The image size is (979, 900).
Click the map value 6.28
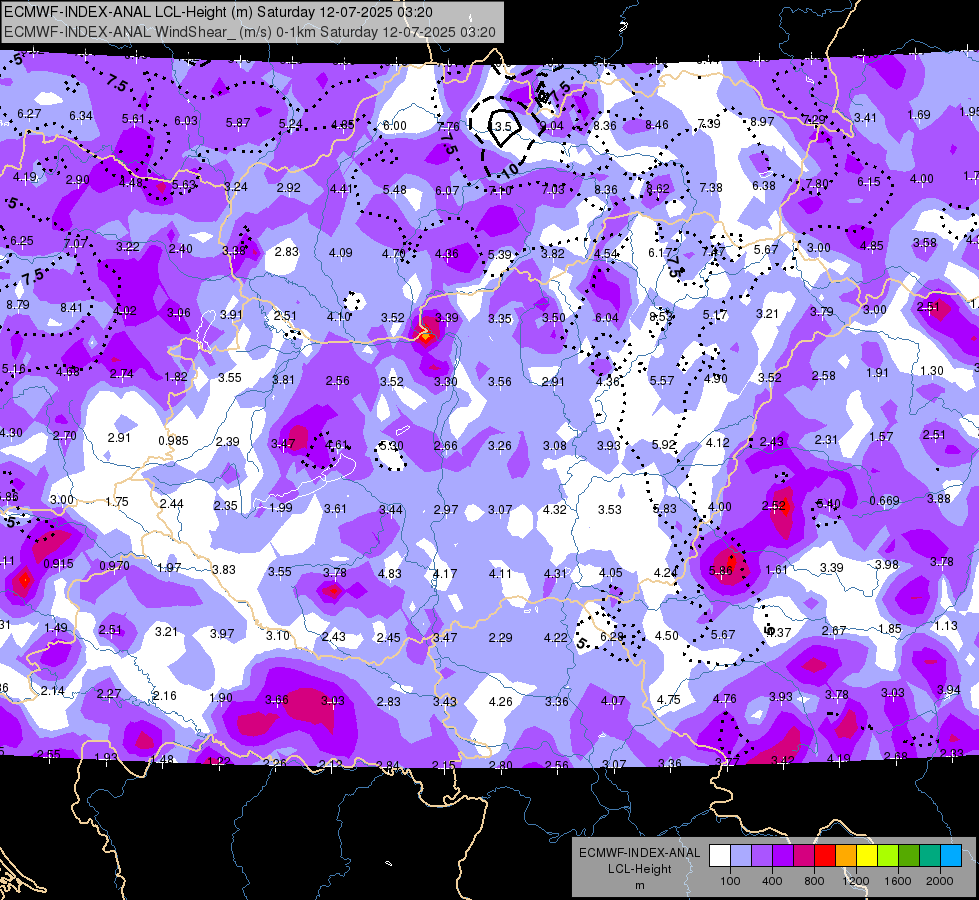(x=612, y=636)
